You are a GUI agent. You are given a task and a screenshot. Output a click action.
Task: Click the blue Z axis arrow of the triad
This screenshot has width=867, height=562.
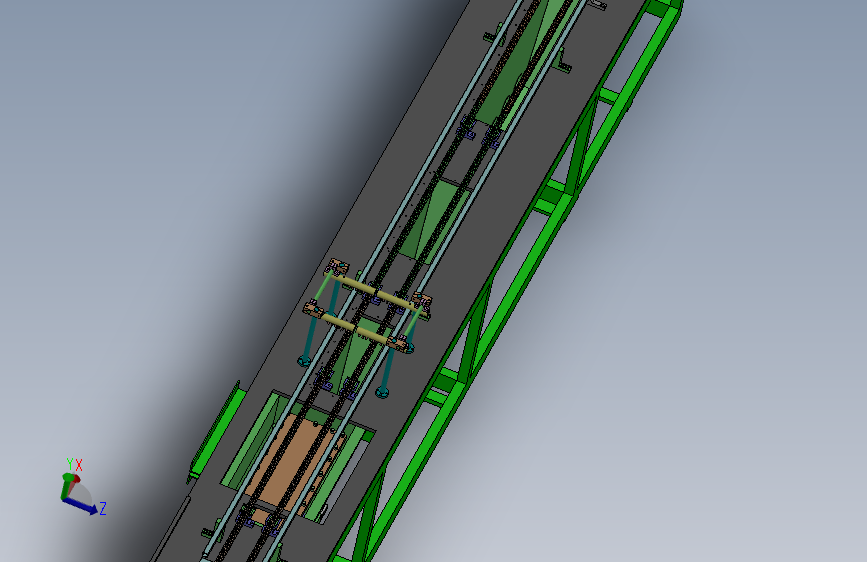click(x=81, y=505)
